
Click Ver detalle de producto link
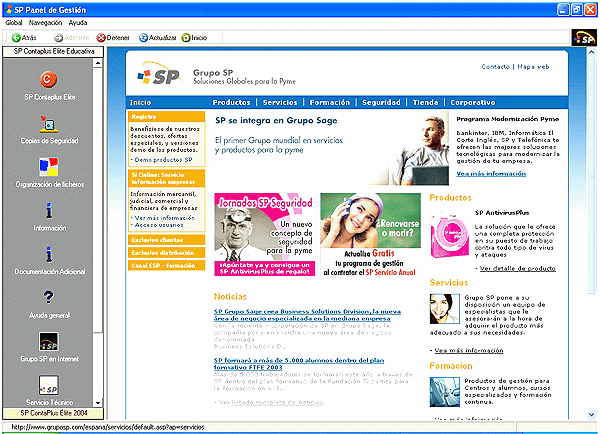(517, 268)
